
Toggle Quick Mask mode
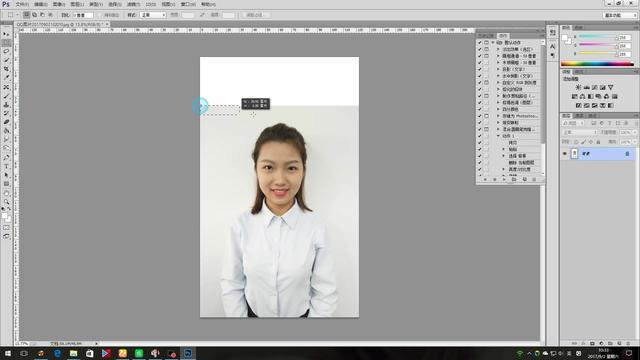6,228
